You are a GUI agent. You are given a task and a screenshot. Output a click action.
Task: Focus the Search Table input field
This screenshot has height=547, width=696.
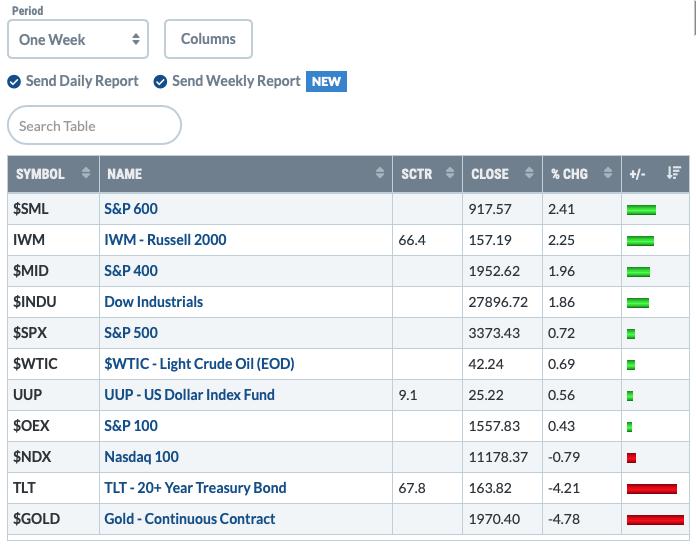94,125
